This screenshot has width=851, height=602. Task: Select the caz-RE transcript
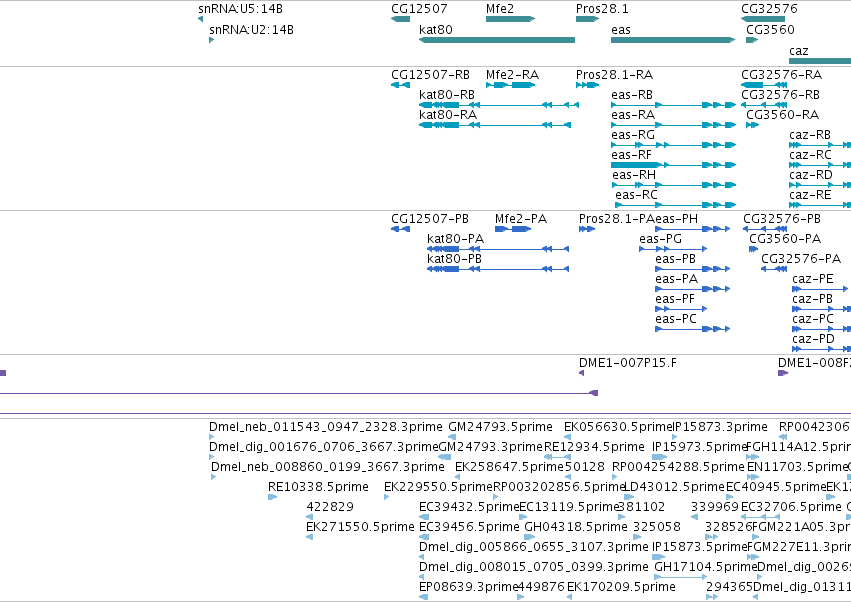click(x=820, y=205)
